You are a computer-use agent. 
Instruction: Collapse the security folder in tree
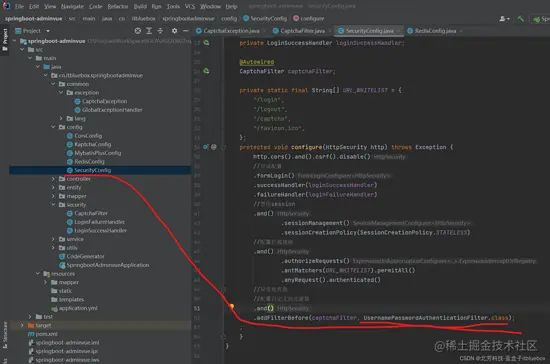(53, 205)
